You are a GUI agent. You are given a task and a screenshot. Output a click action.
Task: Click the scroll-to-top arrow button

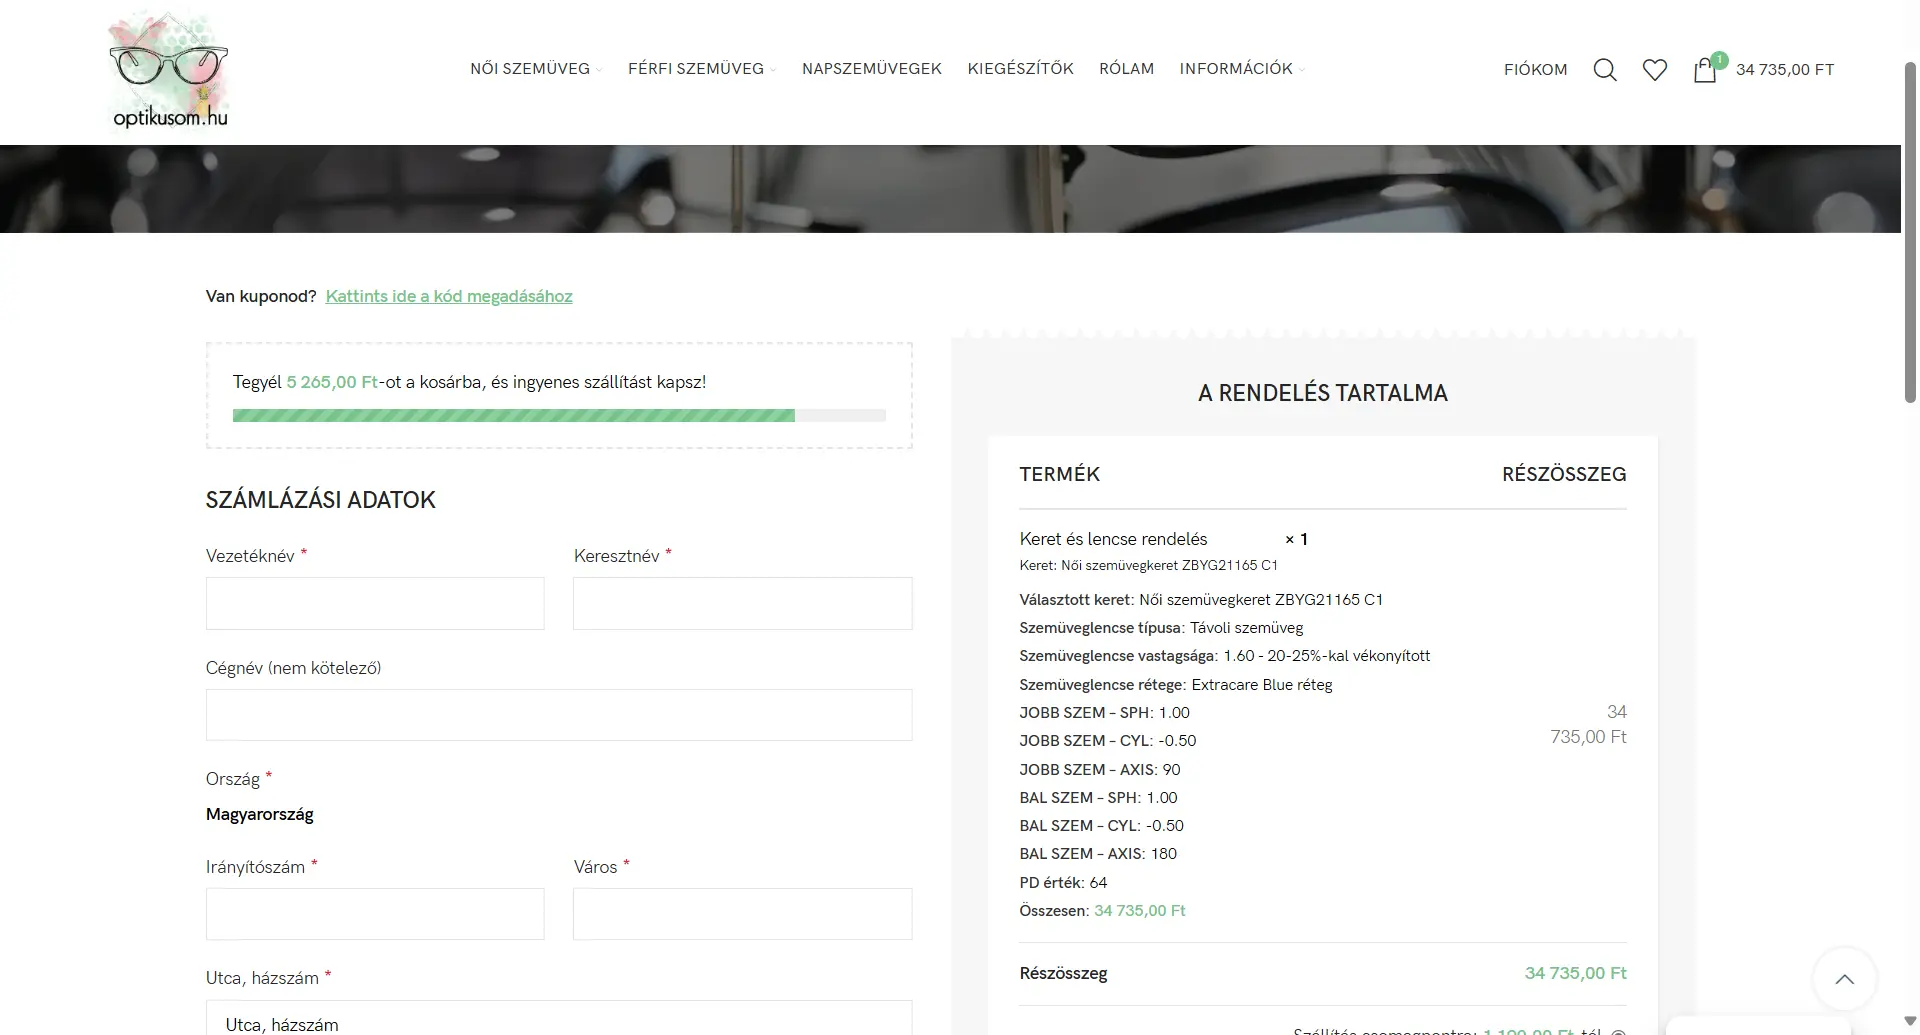(1844, 979)
